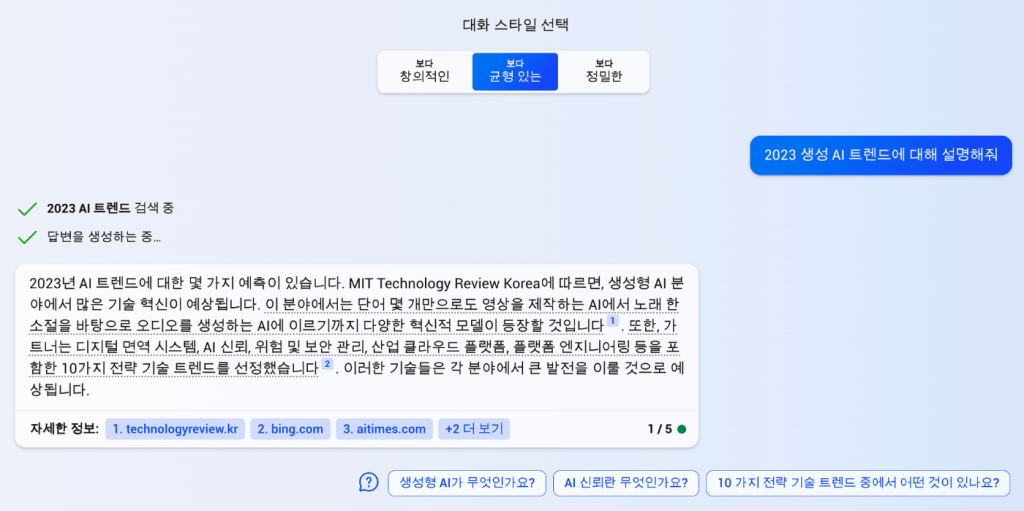Click the bold 2023 AI 트렌드 search term
This screenshot has height=511, width=1024.
[88, 208]
